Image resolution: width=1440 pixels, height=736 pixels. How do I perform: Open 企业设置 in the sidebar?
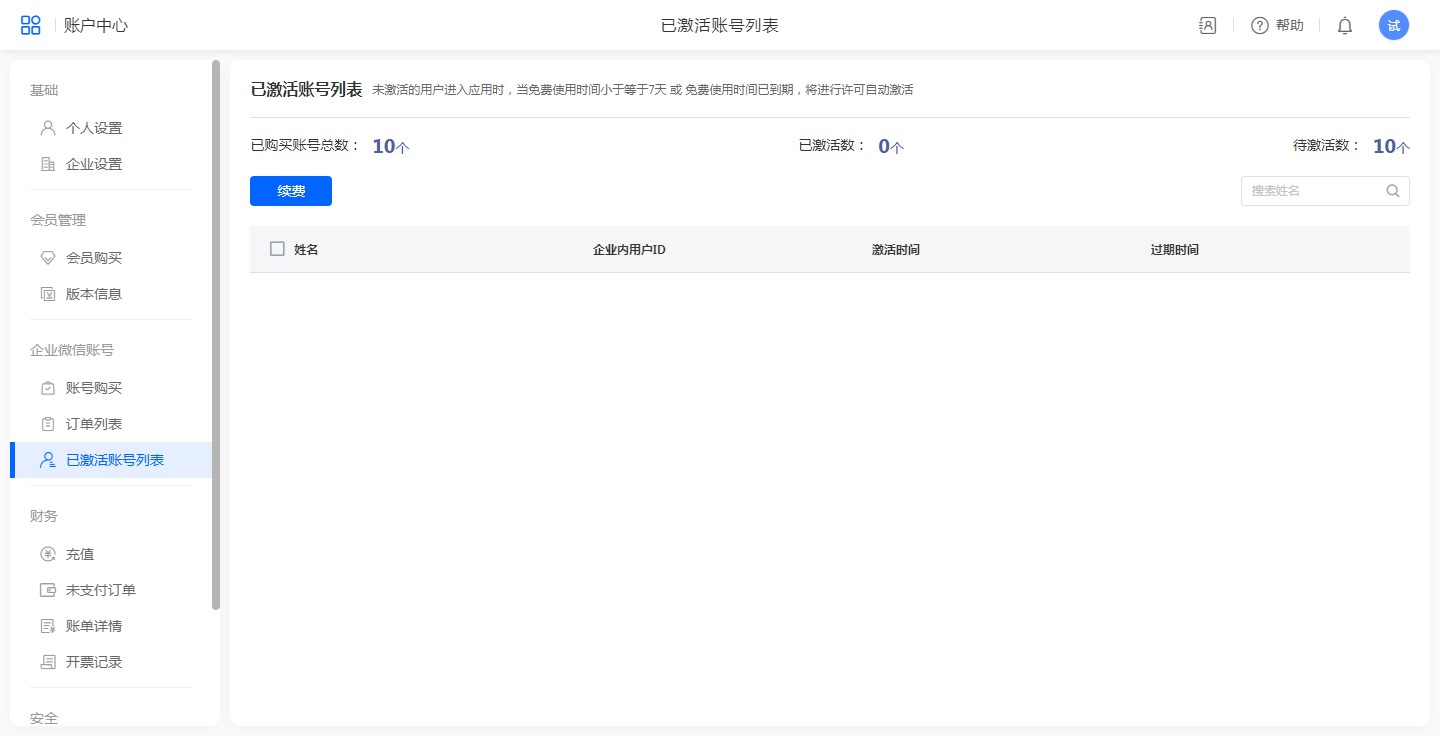[x=94, y=164]
